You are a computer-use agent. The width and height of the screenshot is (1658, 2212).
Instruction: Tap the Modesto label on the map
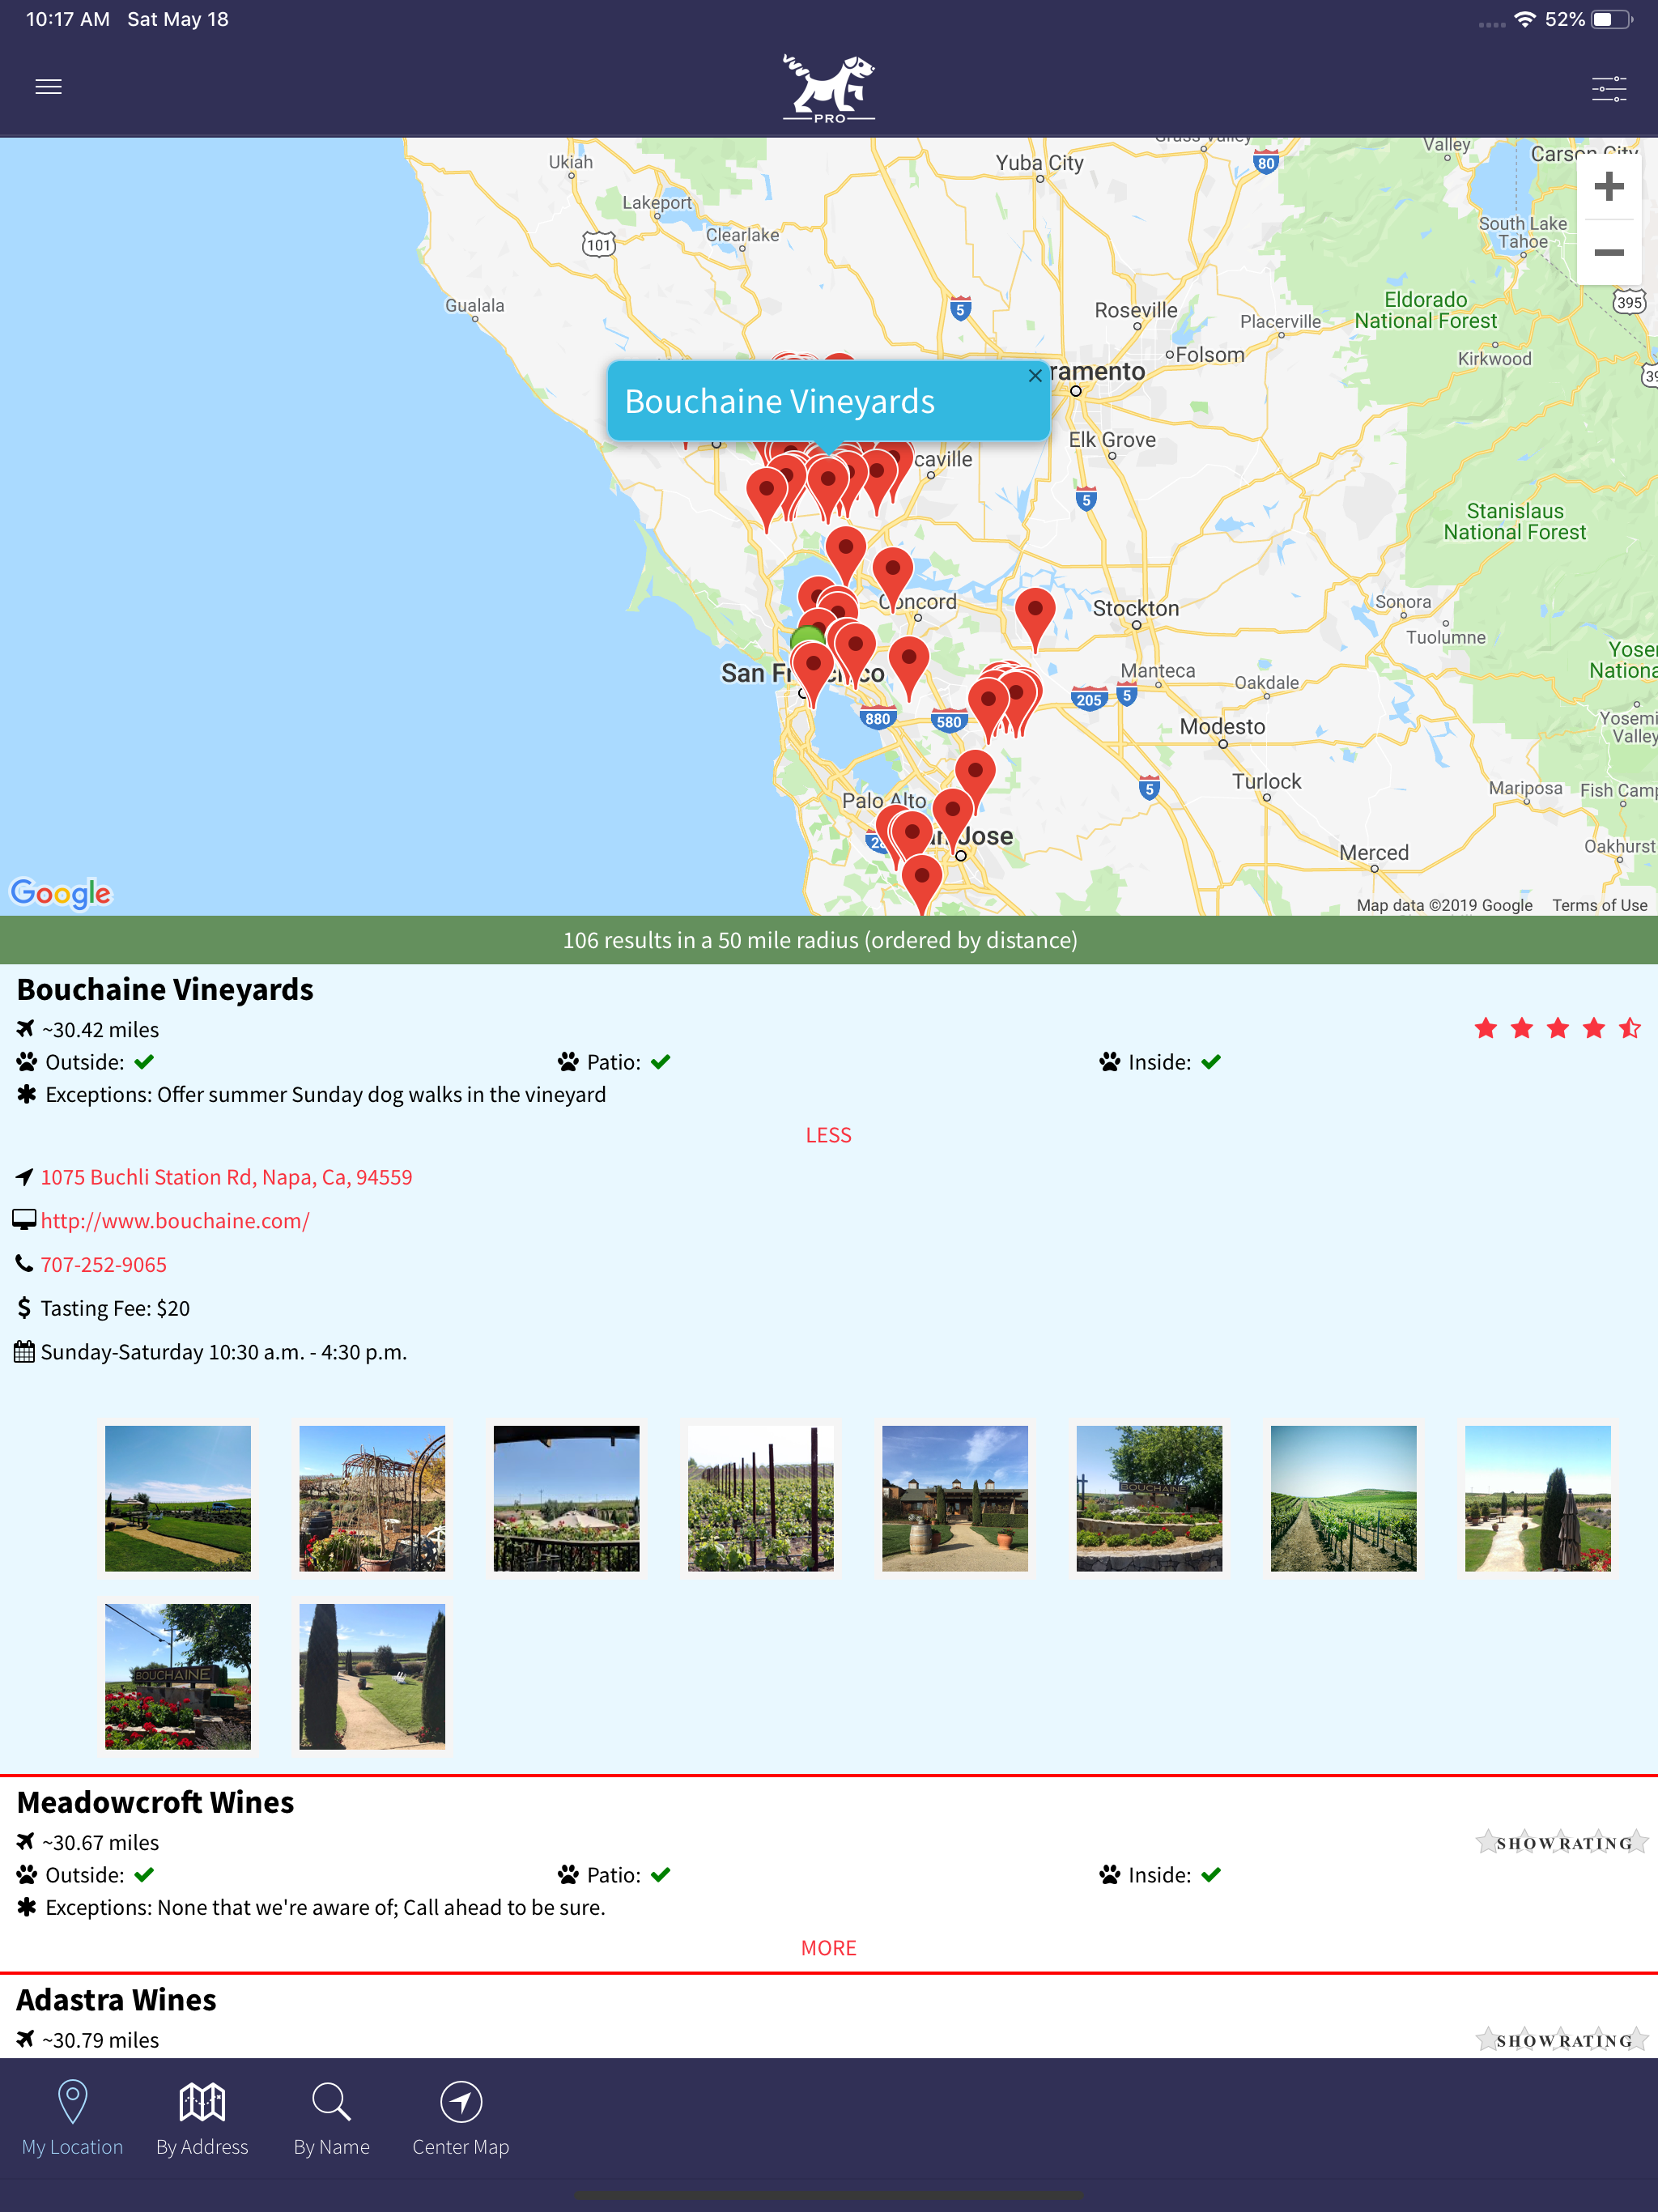tap(1222, 727)
